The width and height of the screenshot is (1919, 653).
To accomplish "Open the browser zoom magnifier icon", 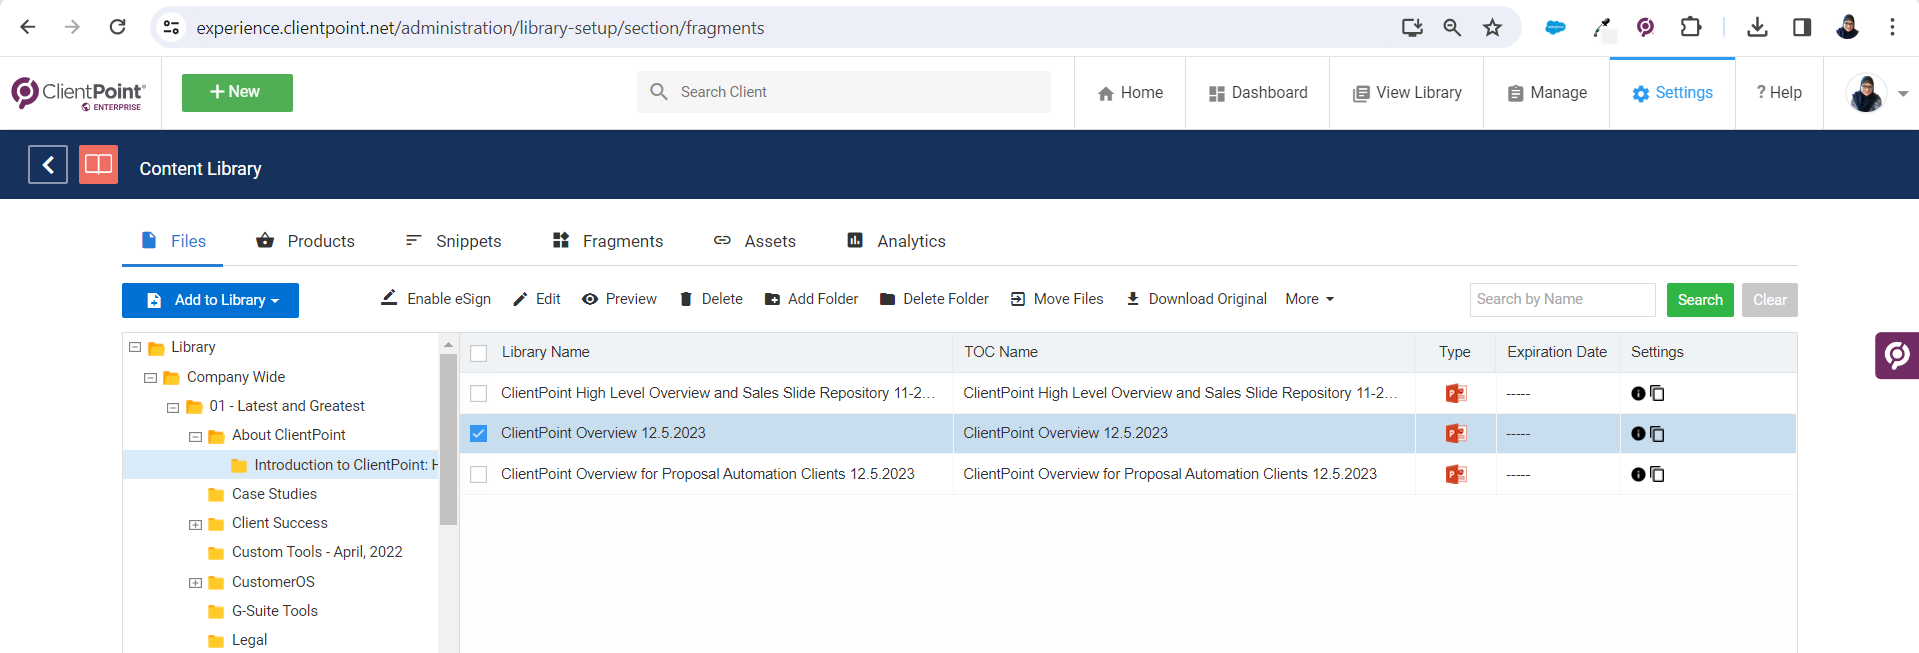I will pyautogui.click(x=1452, y=27).
